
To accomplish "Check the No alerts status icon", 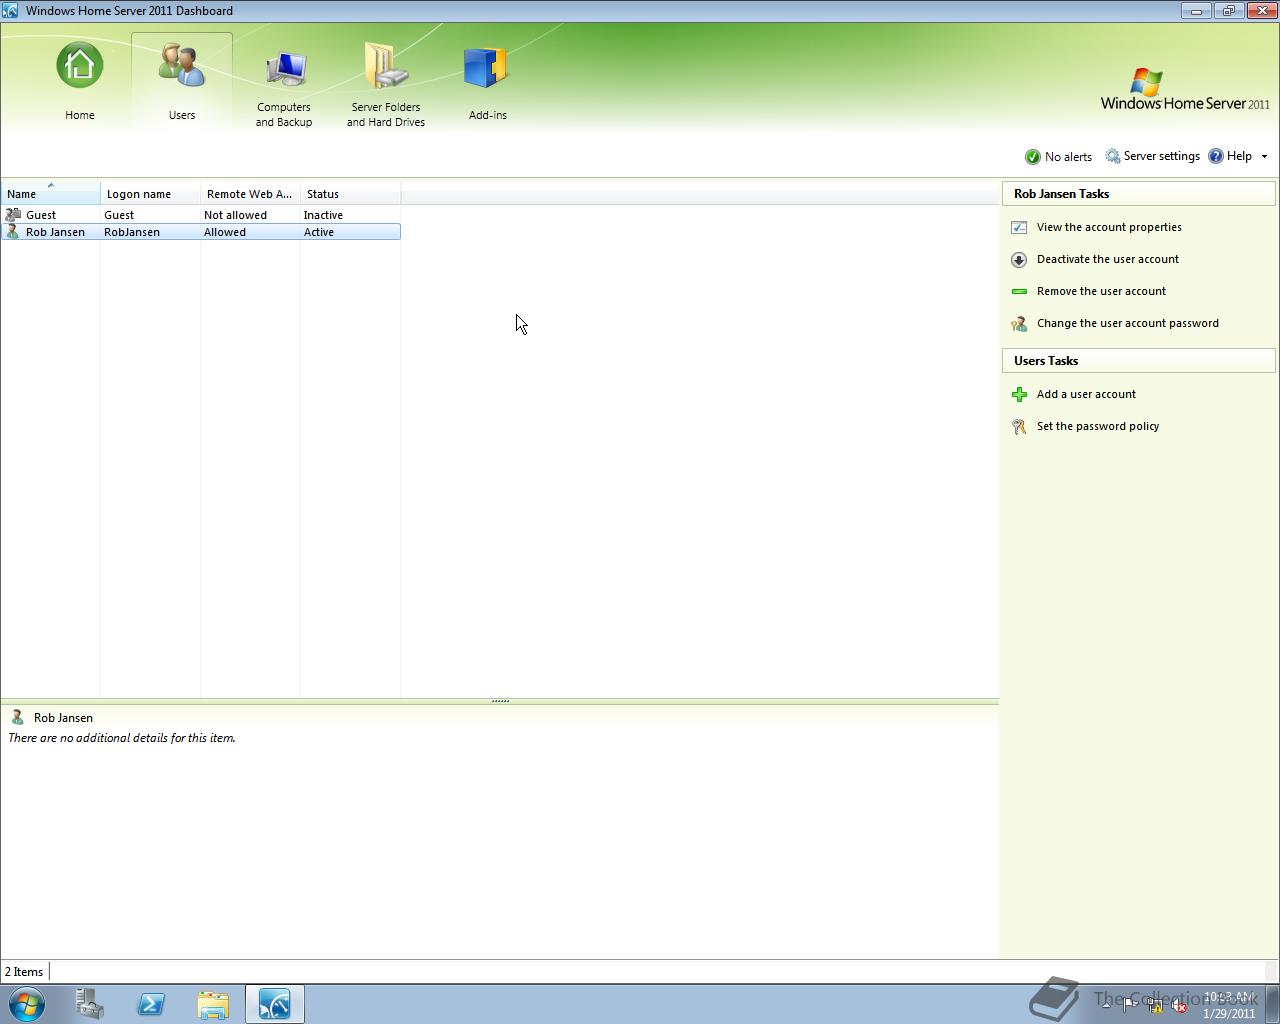I will pyautogui.click(x=1033, y=157).
